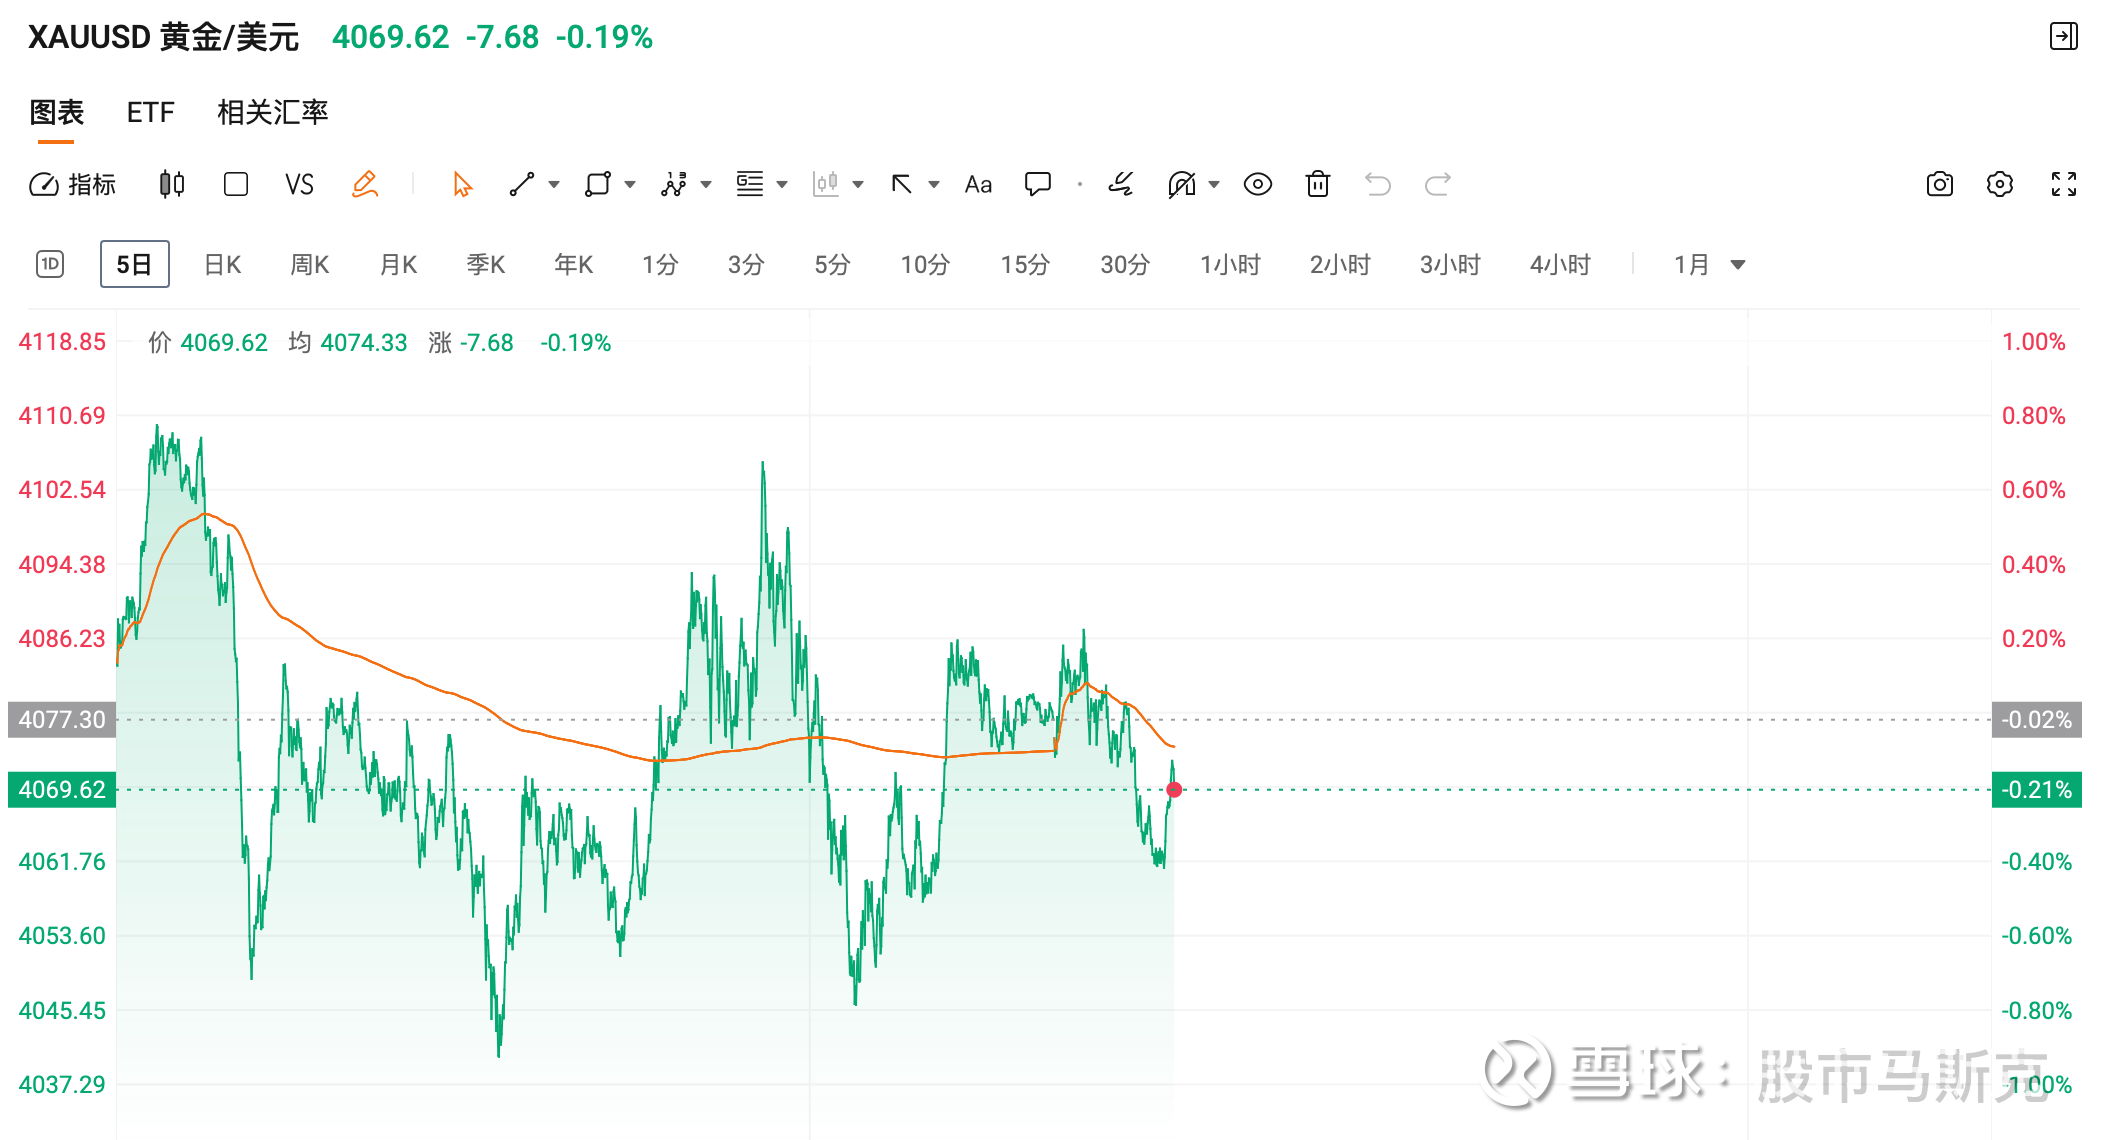
Task: Expand the line drawing tool dropdown arrow
Action: pos(554,184)
